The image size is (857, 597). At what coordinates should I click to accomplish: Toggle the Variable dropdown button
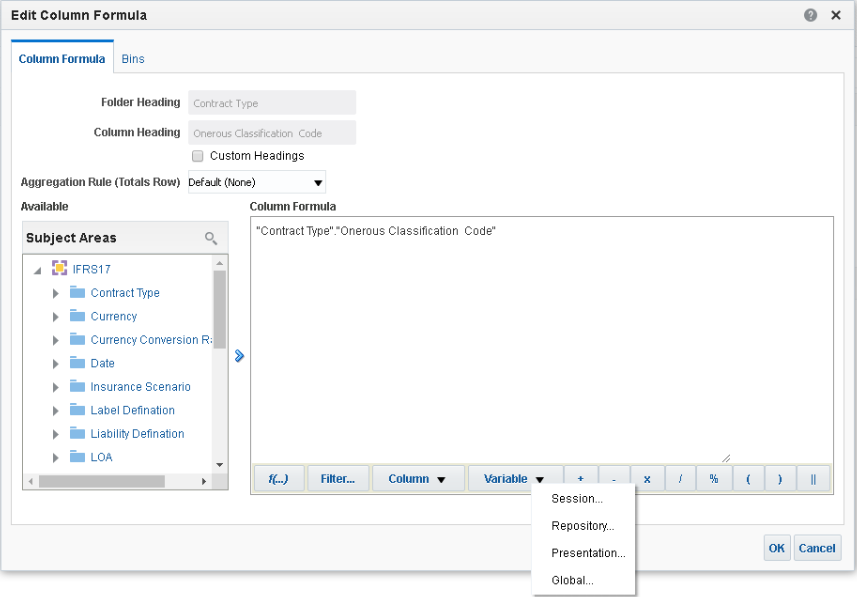pyautogui.click(x=514, y=479)
